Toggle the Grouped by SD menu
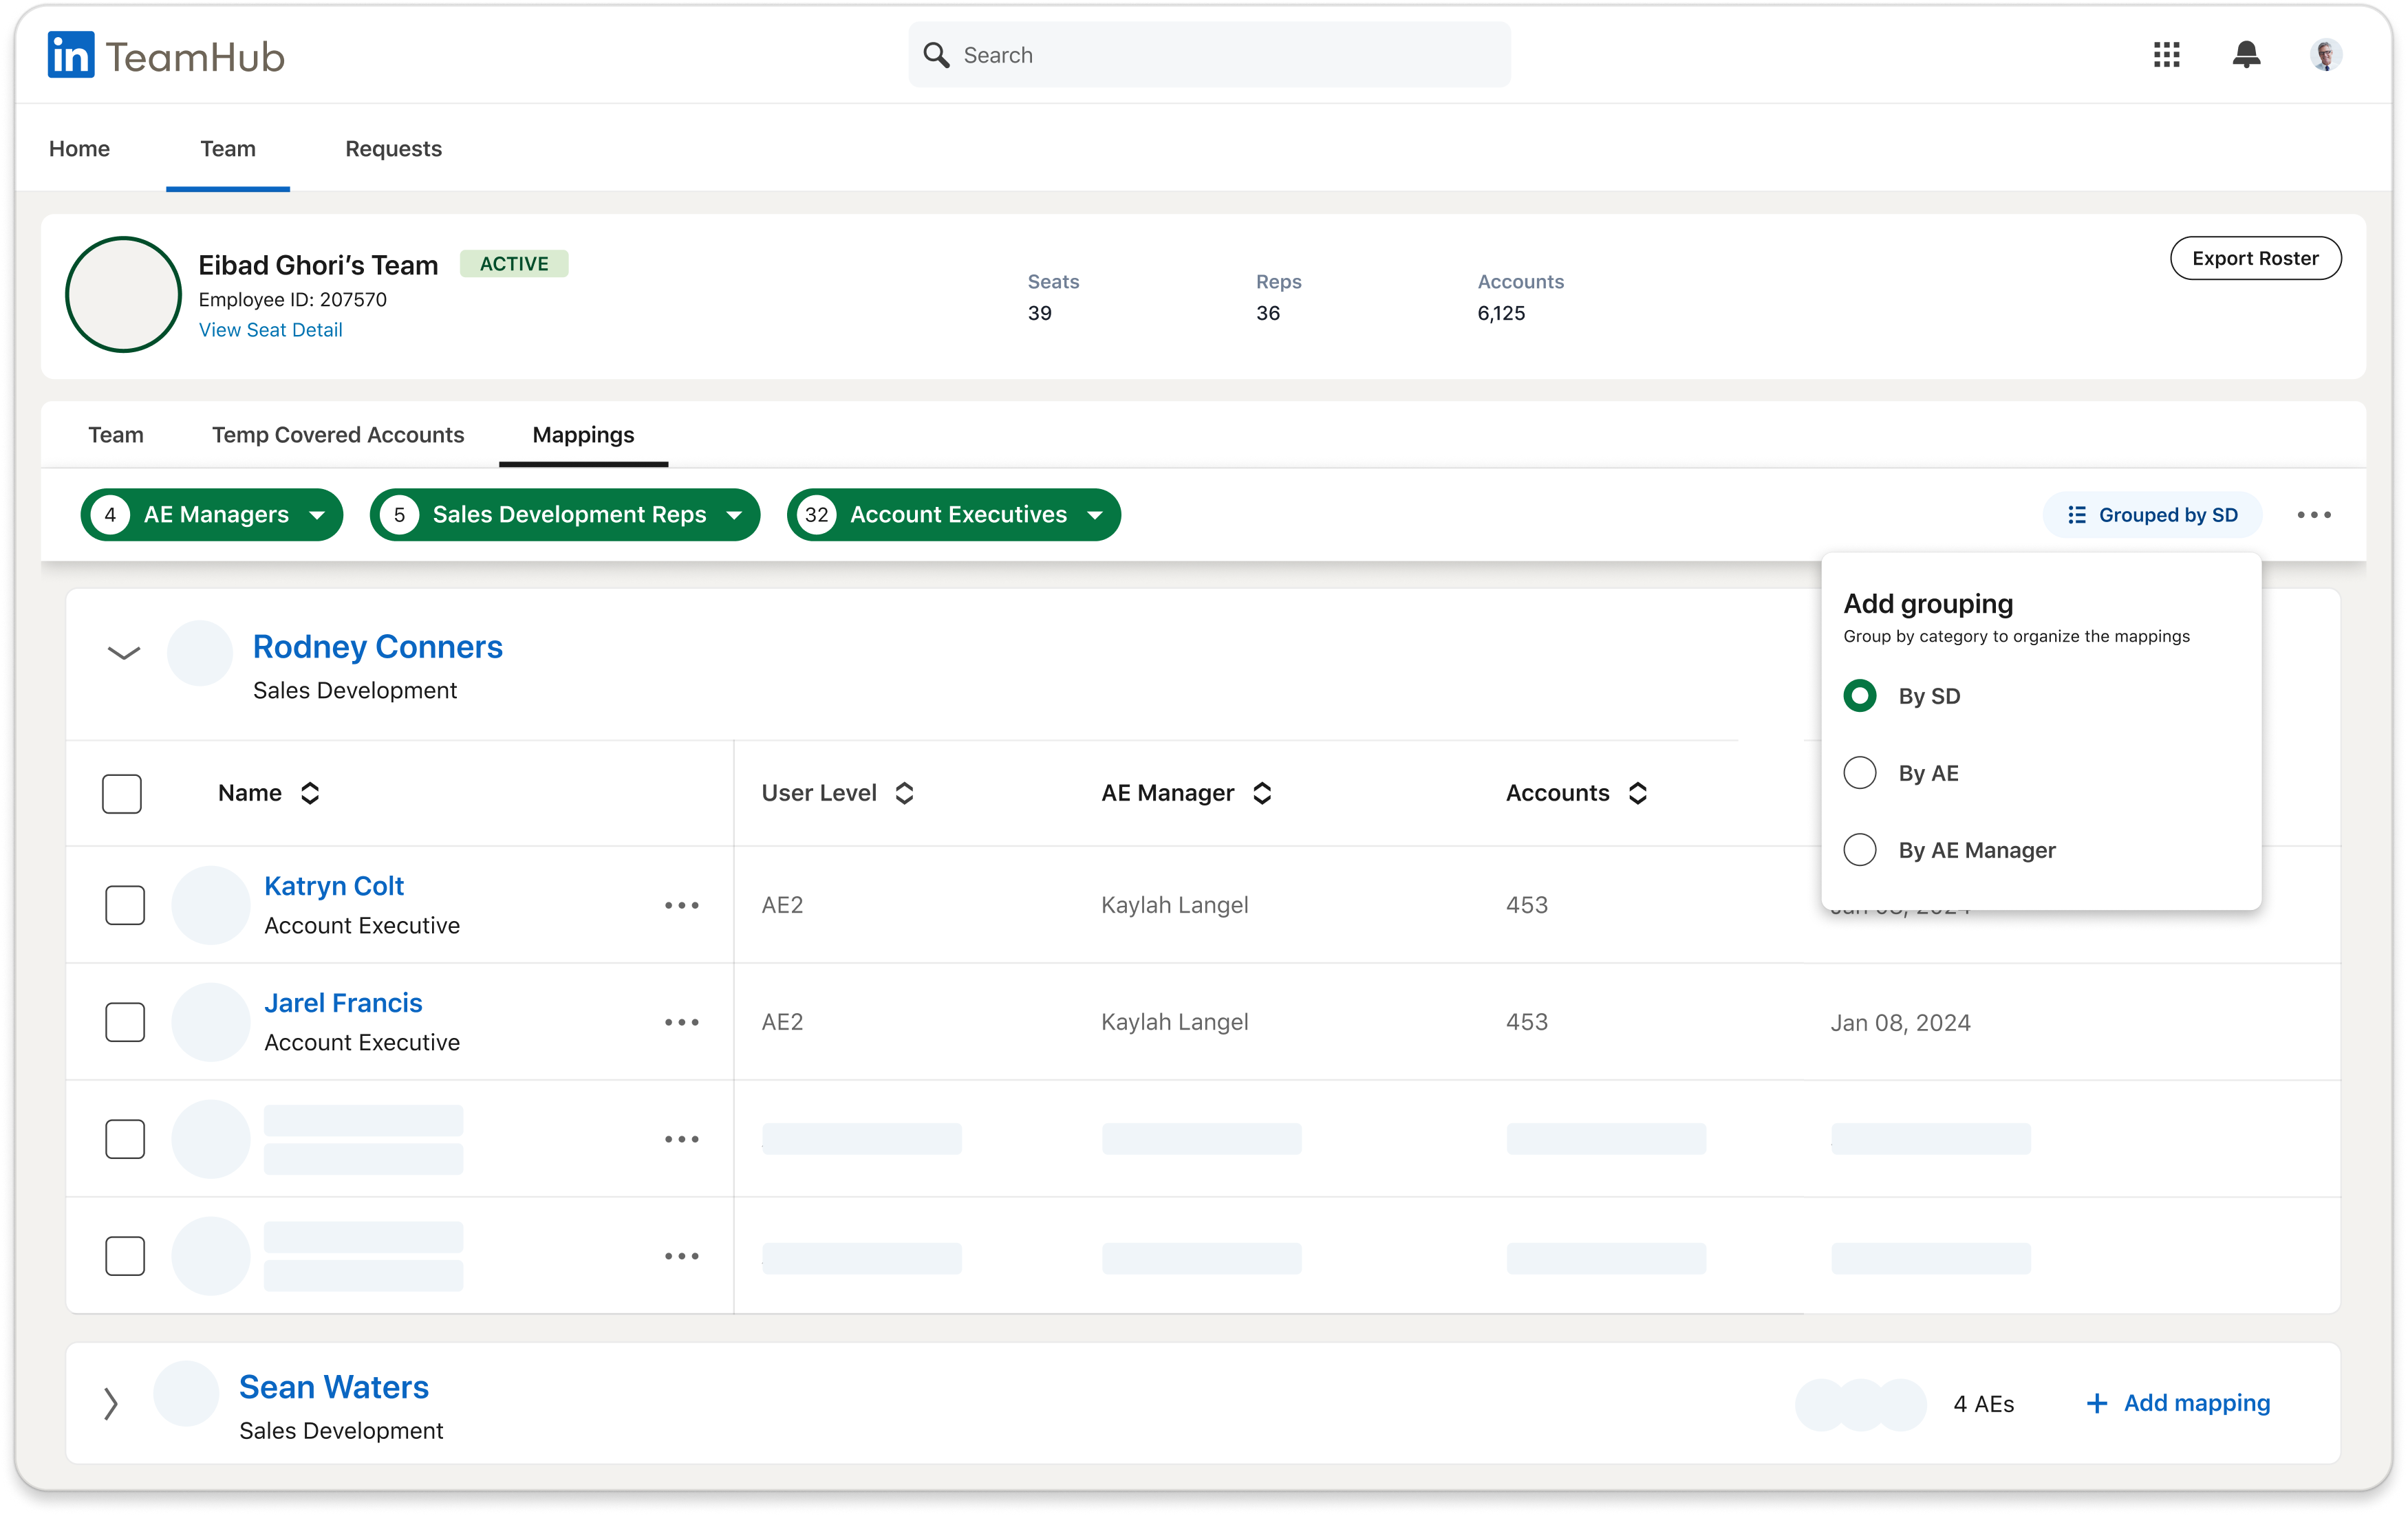This screenshot has height=1516, width=2408. [x=2153, y=515]
